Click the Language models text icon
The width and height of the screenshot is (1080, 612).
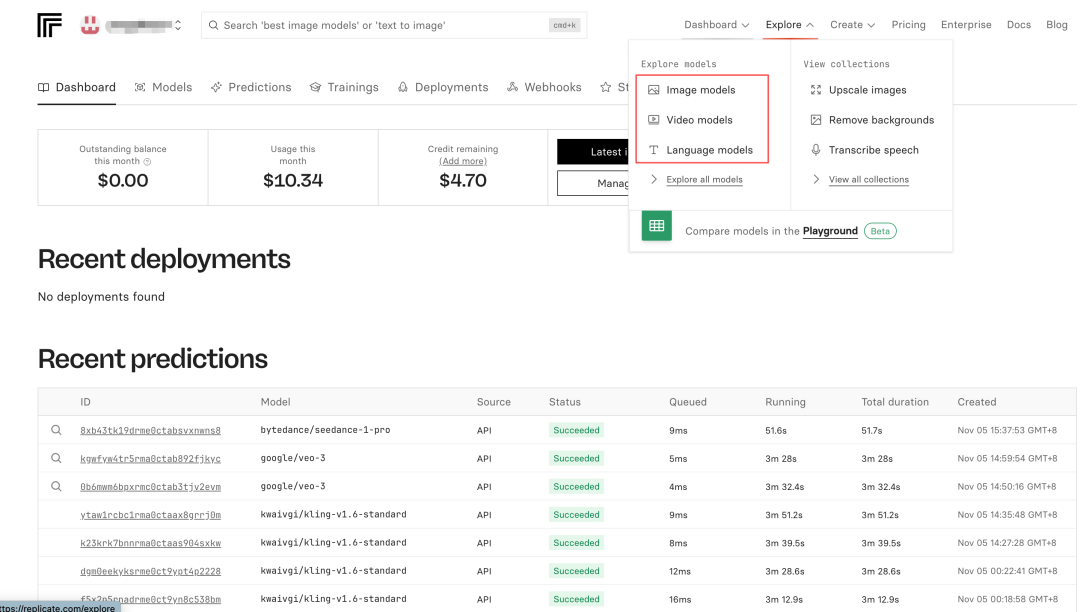pyautogui.click(x=654, y=150)
